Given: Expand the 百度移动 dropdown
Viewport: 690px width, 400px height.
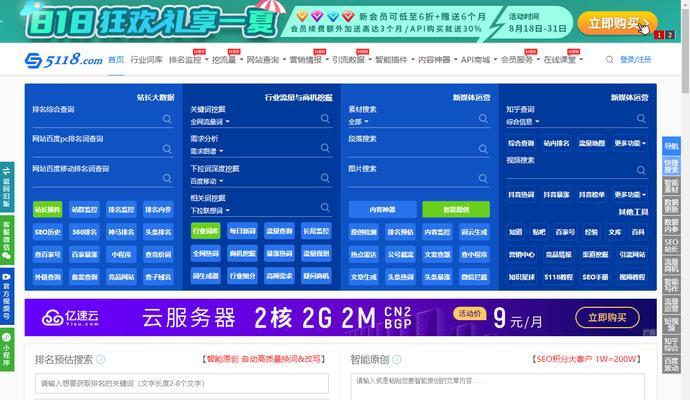Looking at the screenshot, I should point(207,181).
